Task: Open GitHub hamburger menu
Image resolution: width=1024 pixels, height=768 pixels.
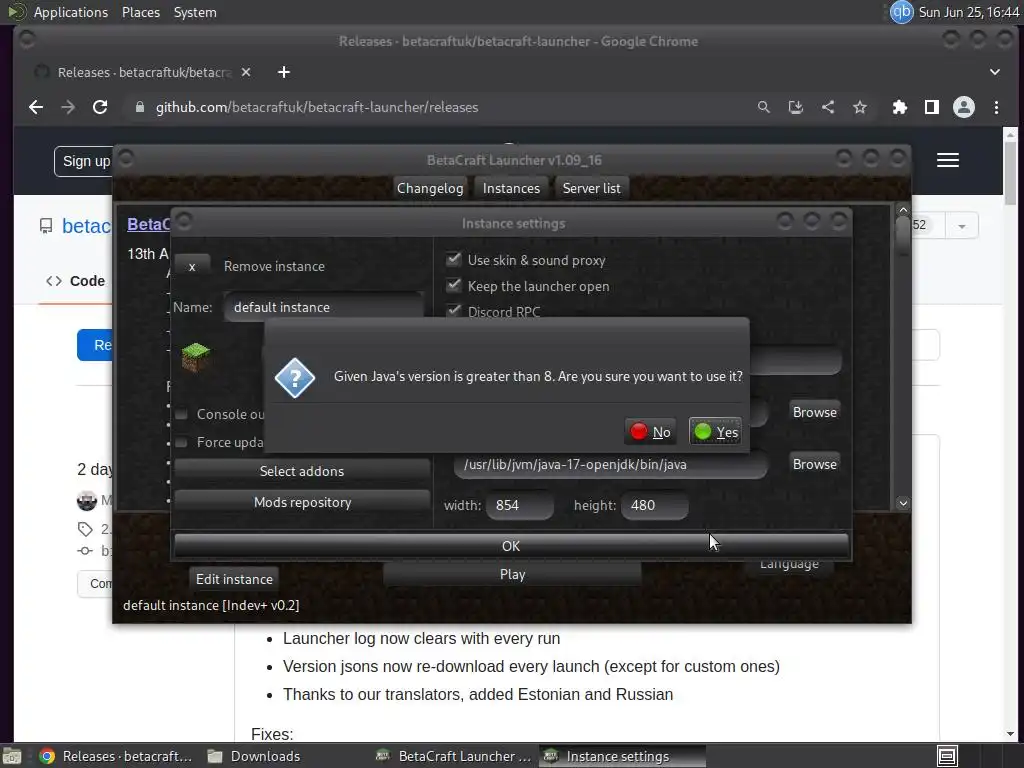Action: 948,160
